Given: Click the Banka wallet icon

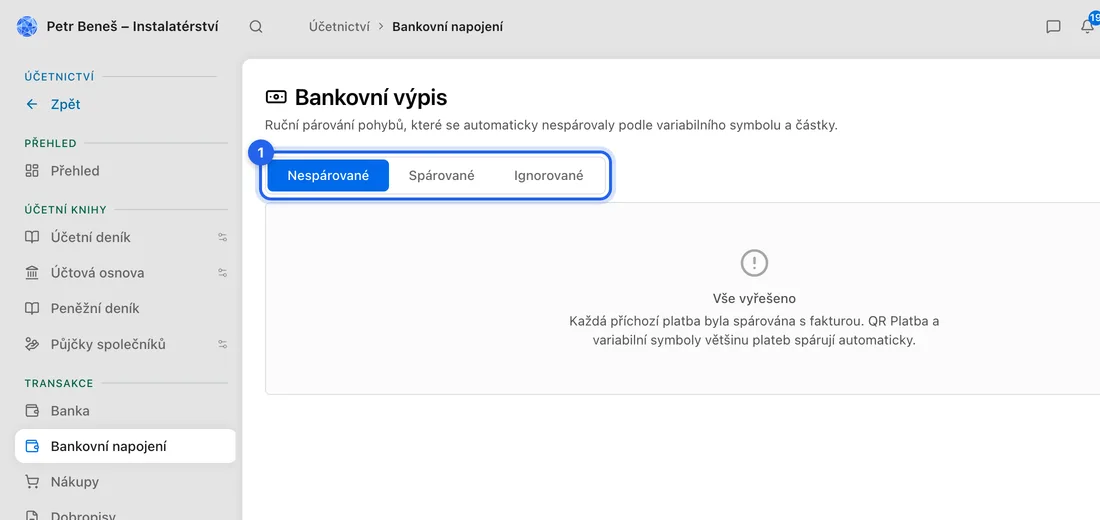Looking at the screenshot, I should pyautogui.click(x=32, y=411).
